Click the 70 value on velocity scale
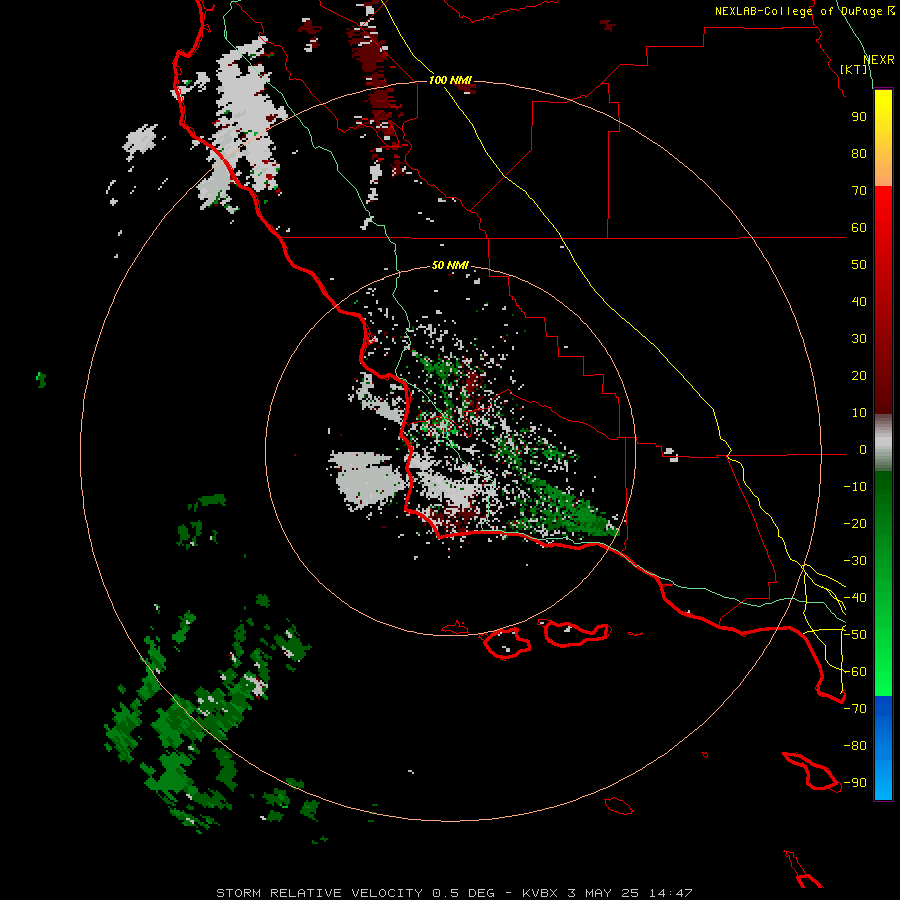Viewport: 900px width, 900px height. pyautogui.click(x=859, y=191)
